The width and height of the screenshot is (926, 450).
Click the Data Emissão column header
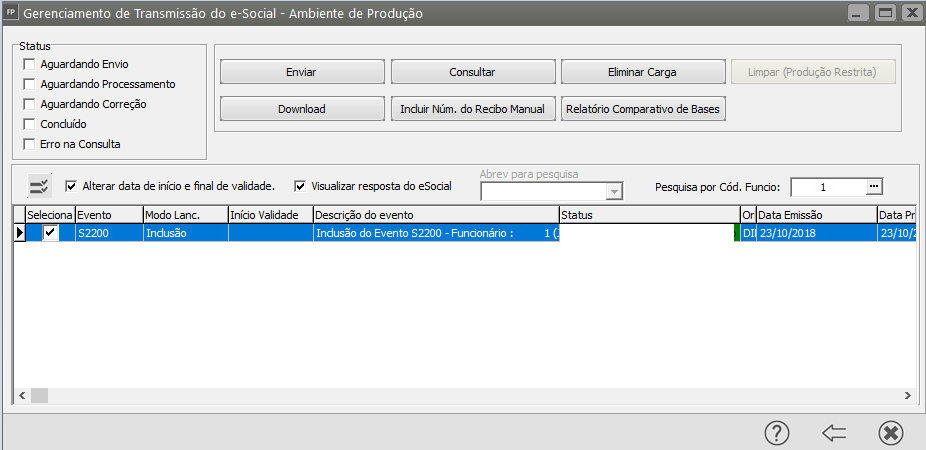(x=817, y=215)
